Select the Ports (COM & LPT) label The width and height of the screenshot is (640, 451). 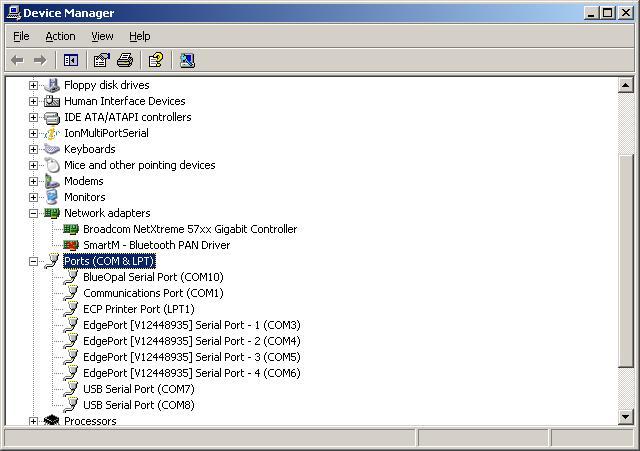(109, 261)
